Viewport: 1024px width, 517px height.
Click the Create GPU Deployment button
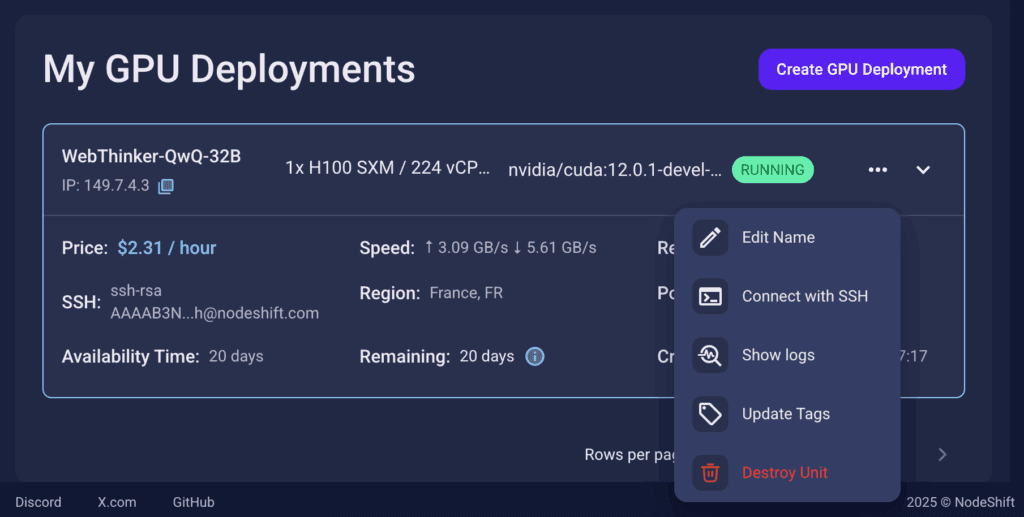coord(861,69)
